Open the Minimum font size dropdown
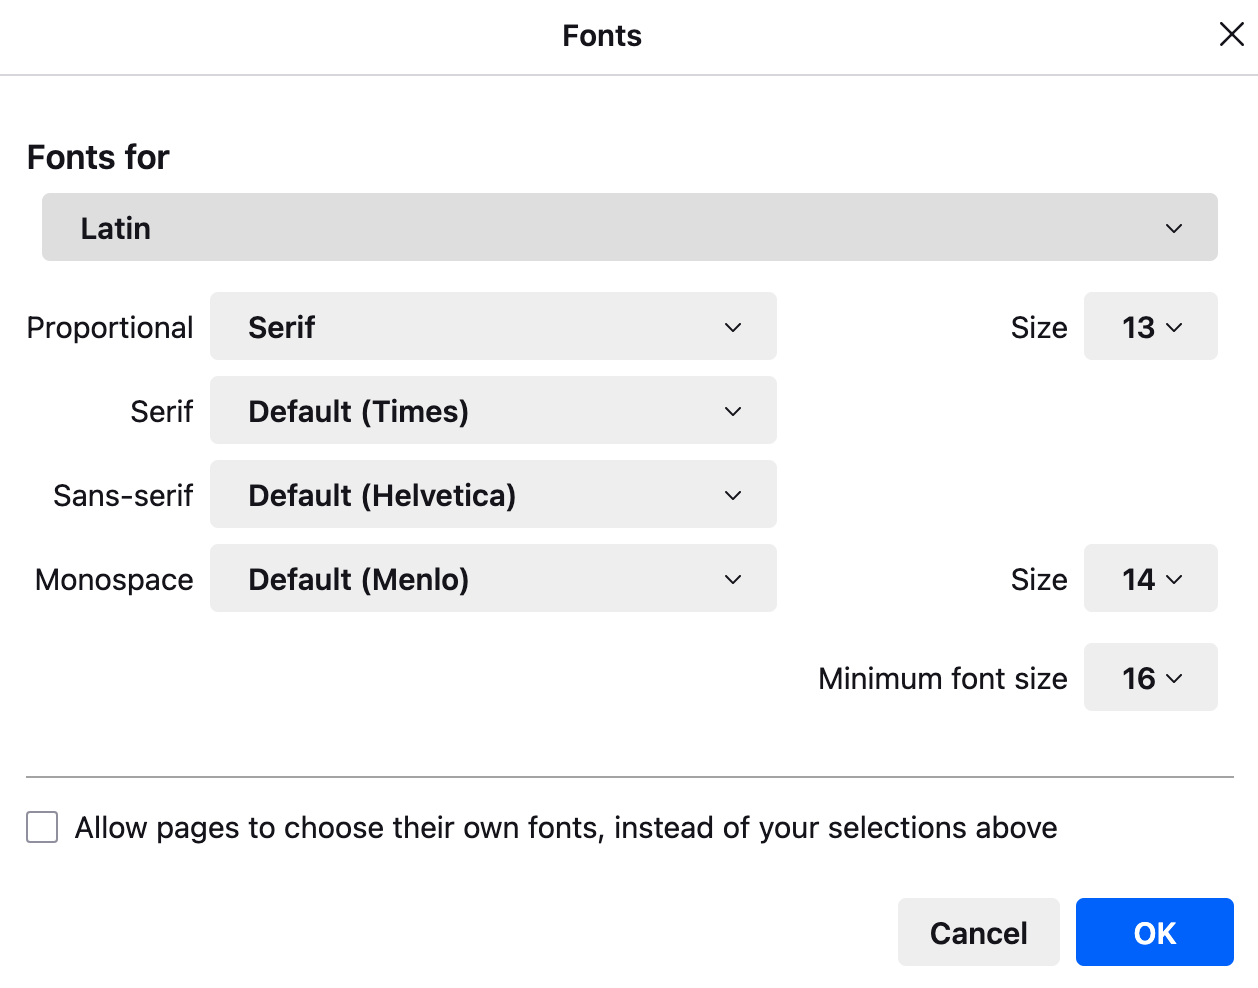 1150,678
